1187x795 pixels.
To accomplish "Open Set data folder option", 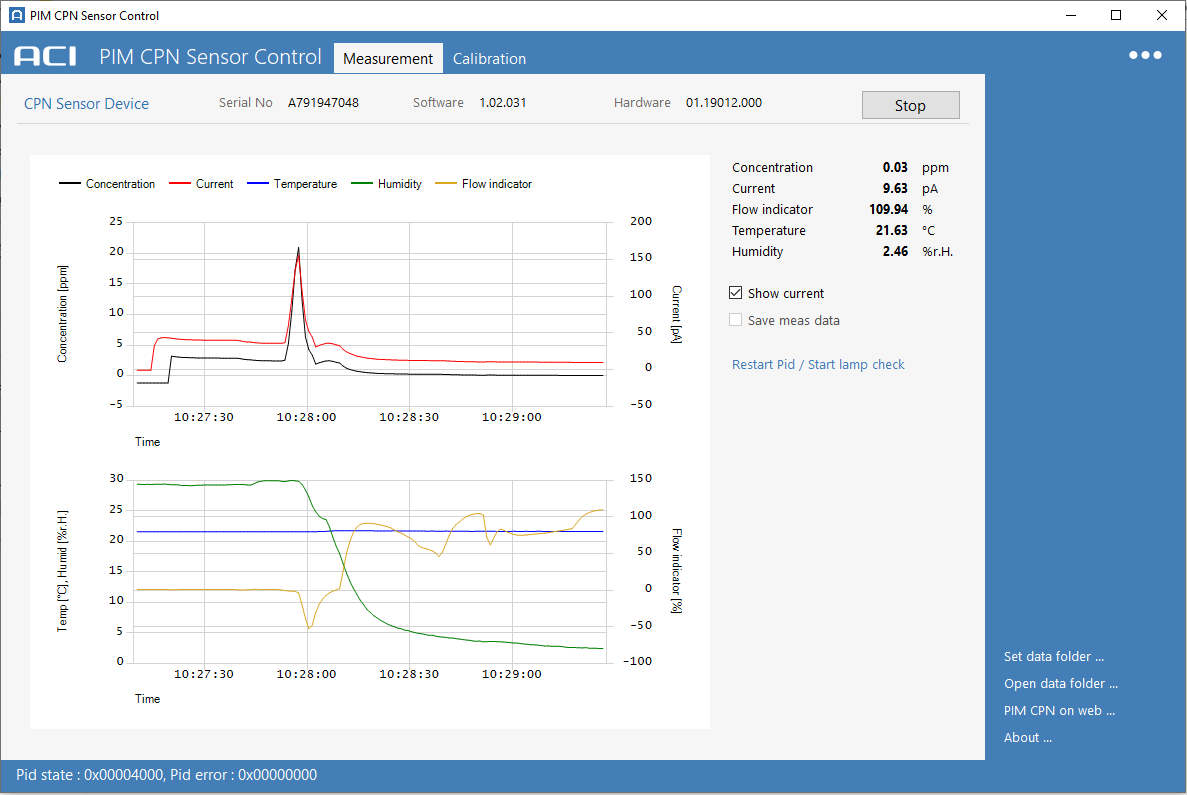I will click(1053, 656).
